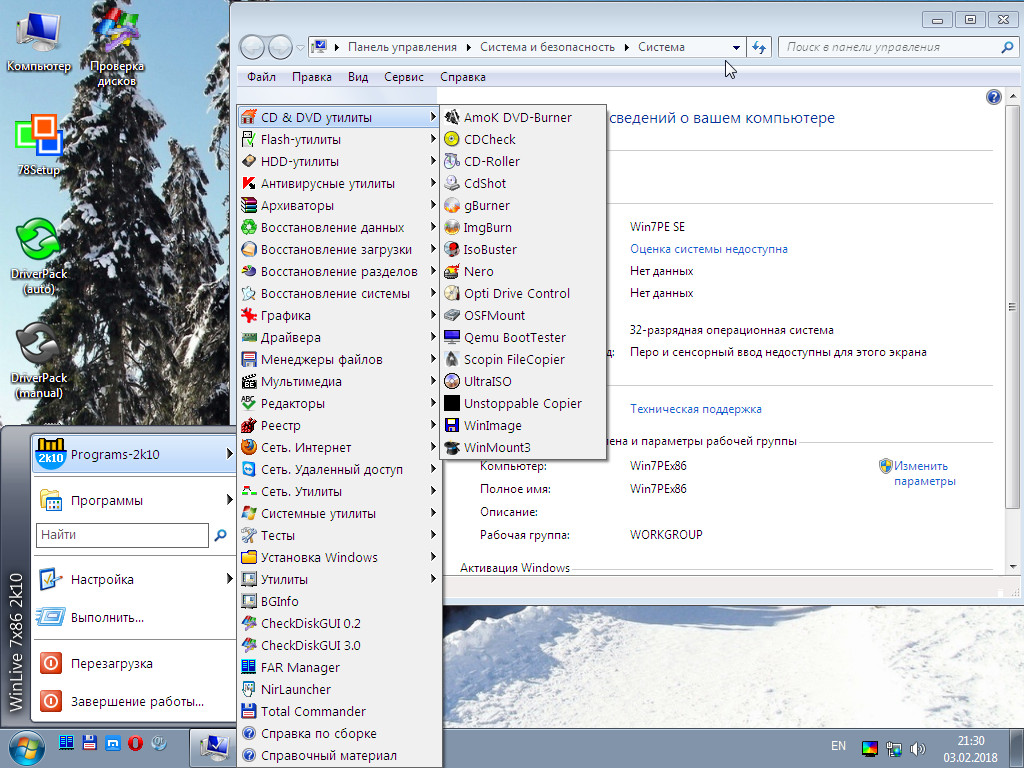The image size is (1024, 768).
Task: Open the 78Setup desktop shortcut
Action: 38,145
